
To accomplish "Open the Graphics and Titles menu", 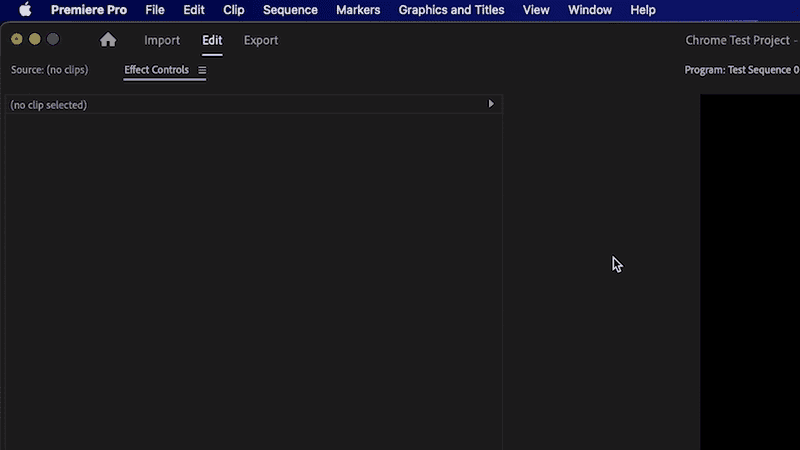I will pyautogui.click(x=451, y=10).
